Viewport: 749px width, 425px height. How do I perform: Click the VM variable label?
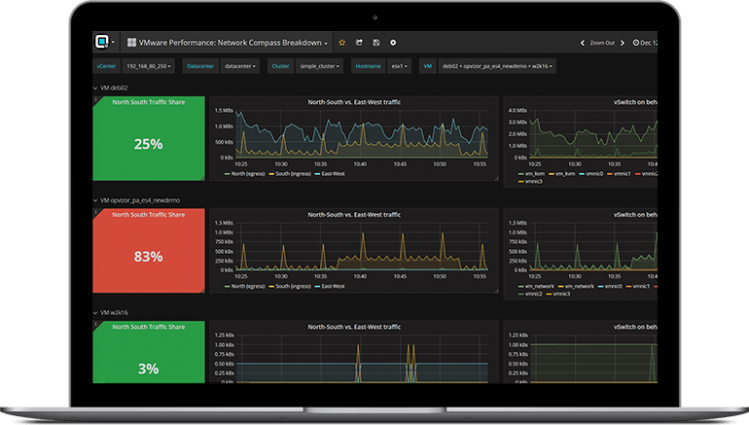click(x=428, y=66)
